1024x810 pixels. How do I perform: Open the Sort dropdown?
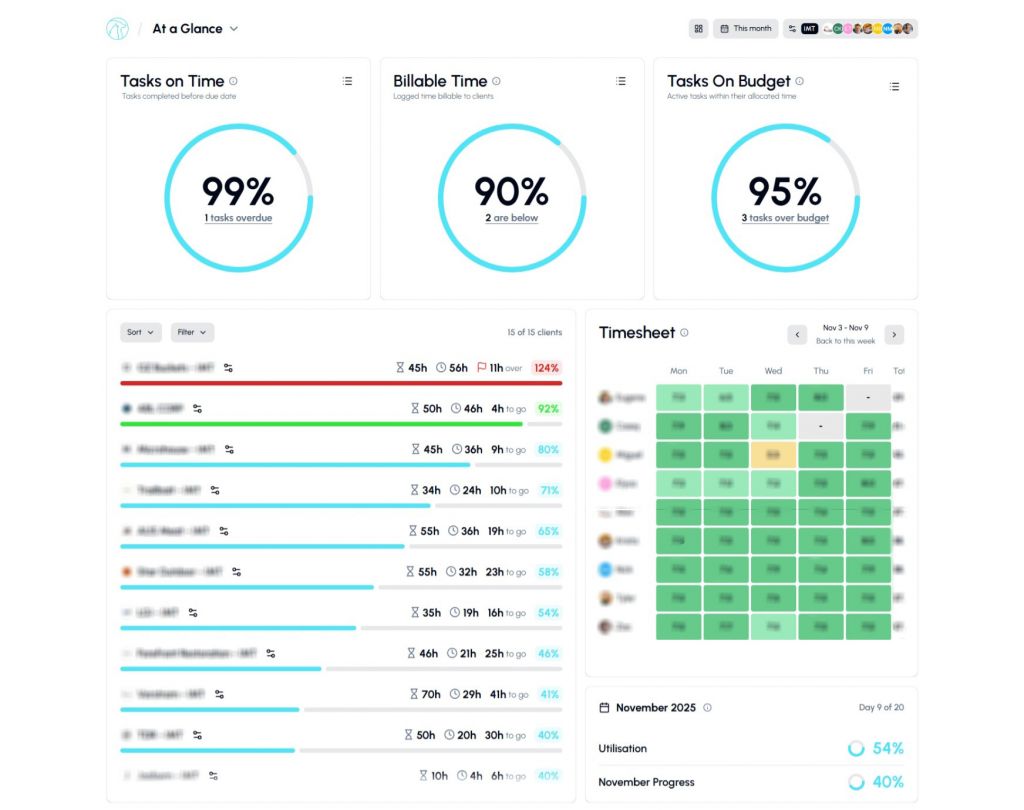[141, 332]
